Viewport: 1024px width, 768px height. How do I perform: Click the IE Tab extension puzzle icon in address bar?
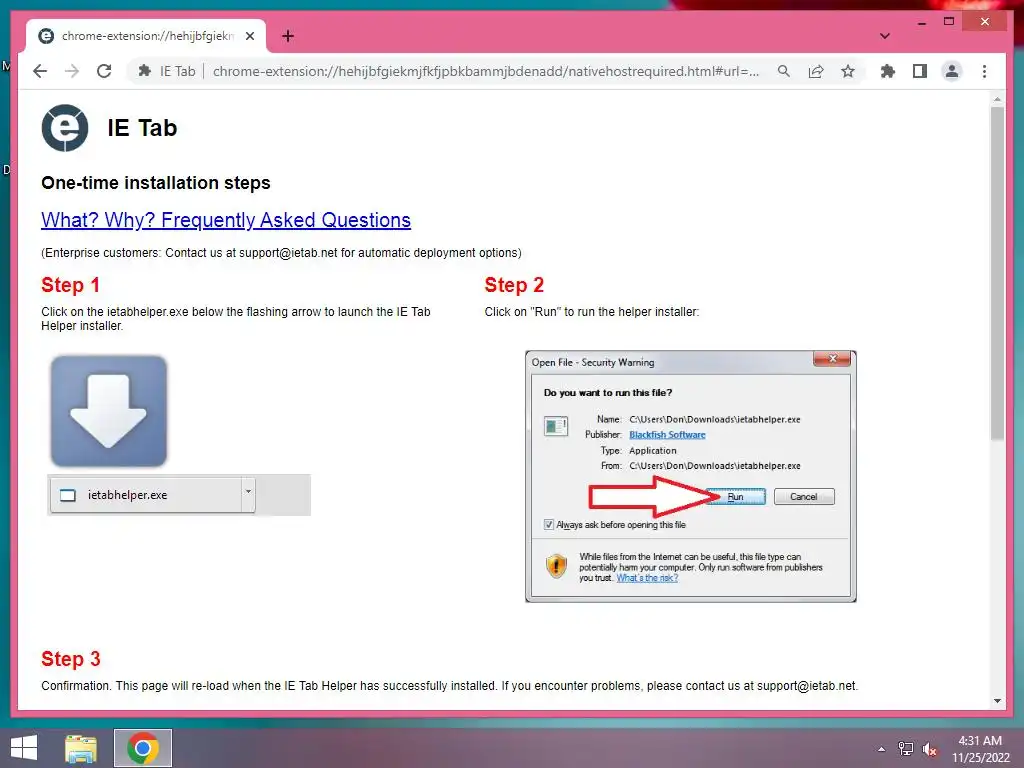pos(145,71)
